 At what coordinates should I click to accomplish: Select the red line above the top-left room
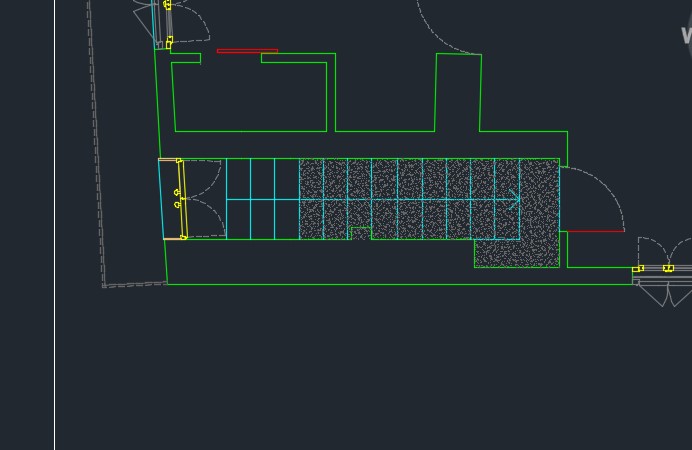pyautogui.click(x=247, y=50)
